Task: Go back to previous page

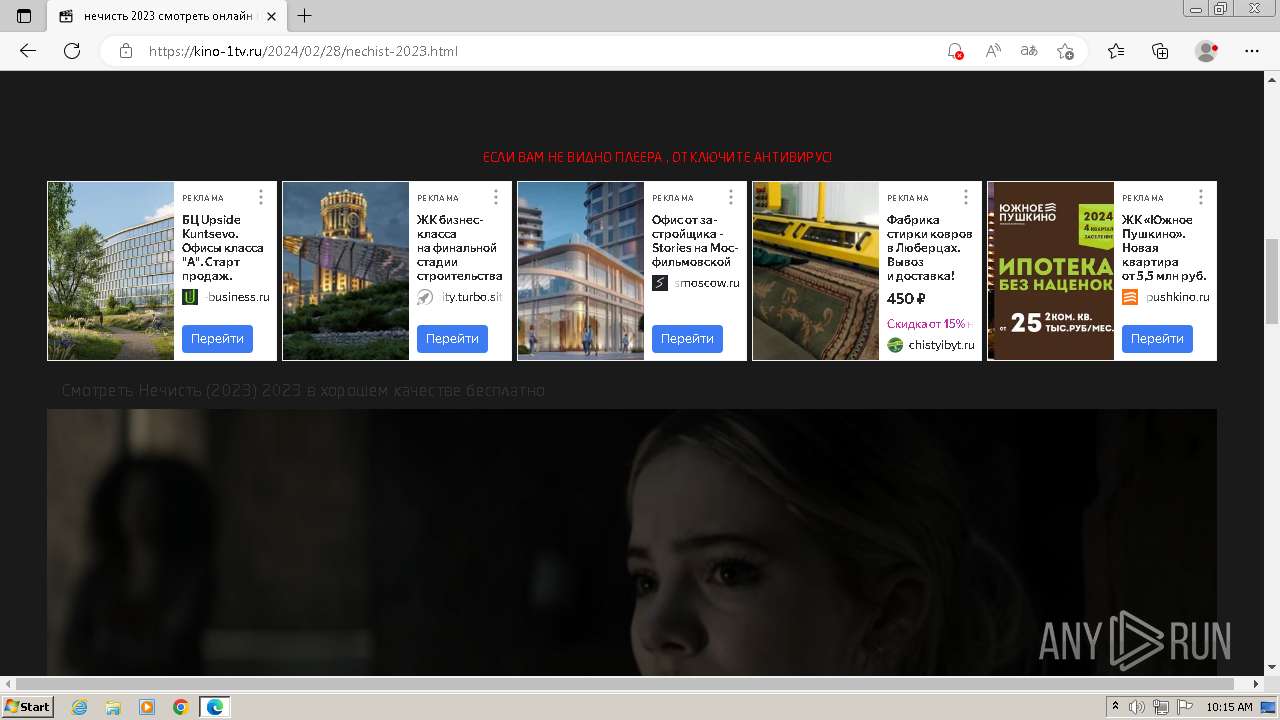Action: click(x=28, y=51)
